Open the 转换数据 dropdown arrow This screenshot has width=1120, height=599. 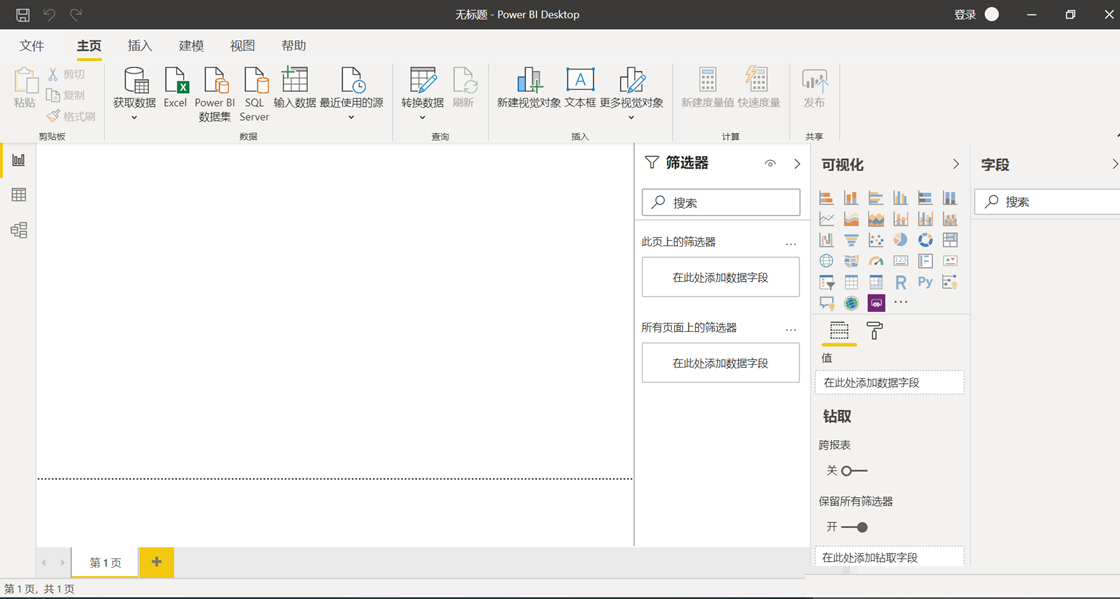422,118
